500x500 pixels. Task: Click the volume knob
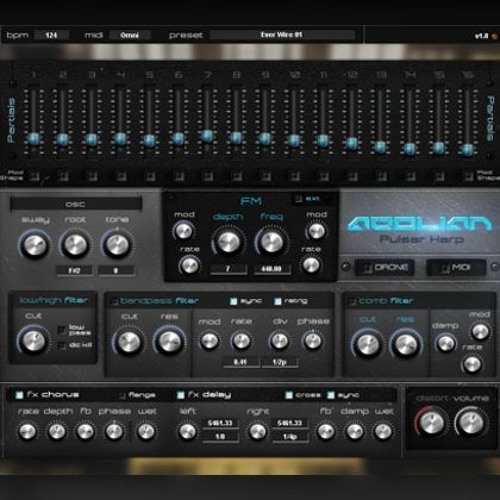[471, 422]
